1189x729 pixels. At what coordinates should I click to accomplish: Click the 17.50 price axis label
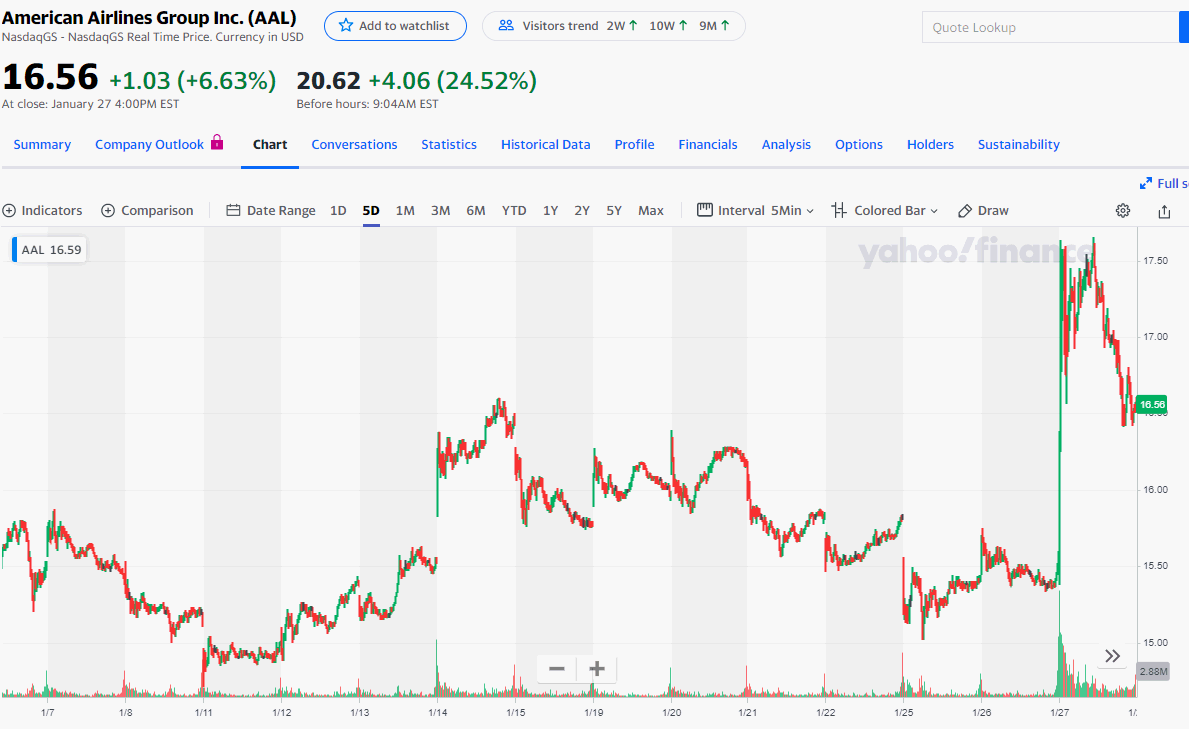[x=1156, y=260]
